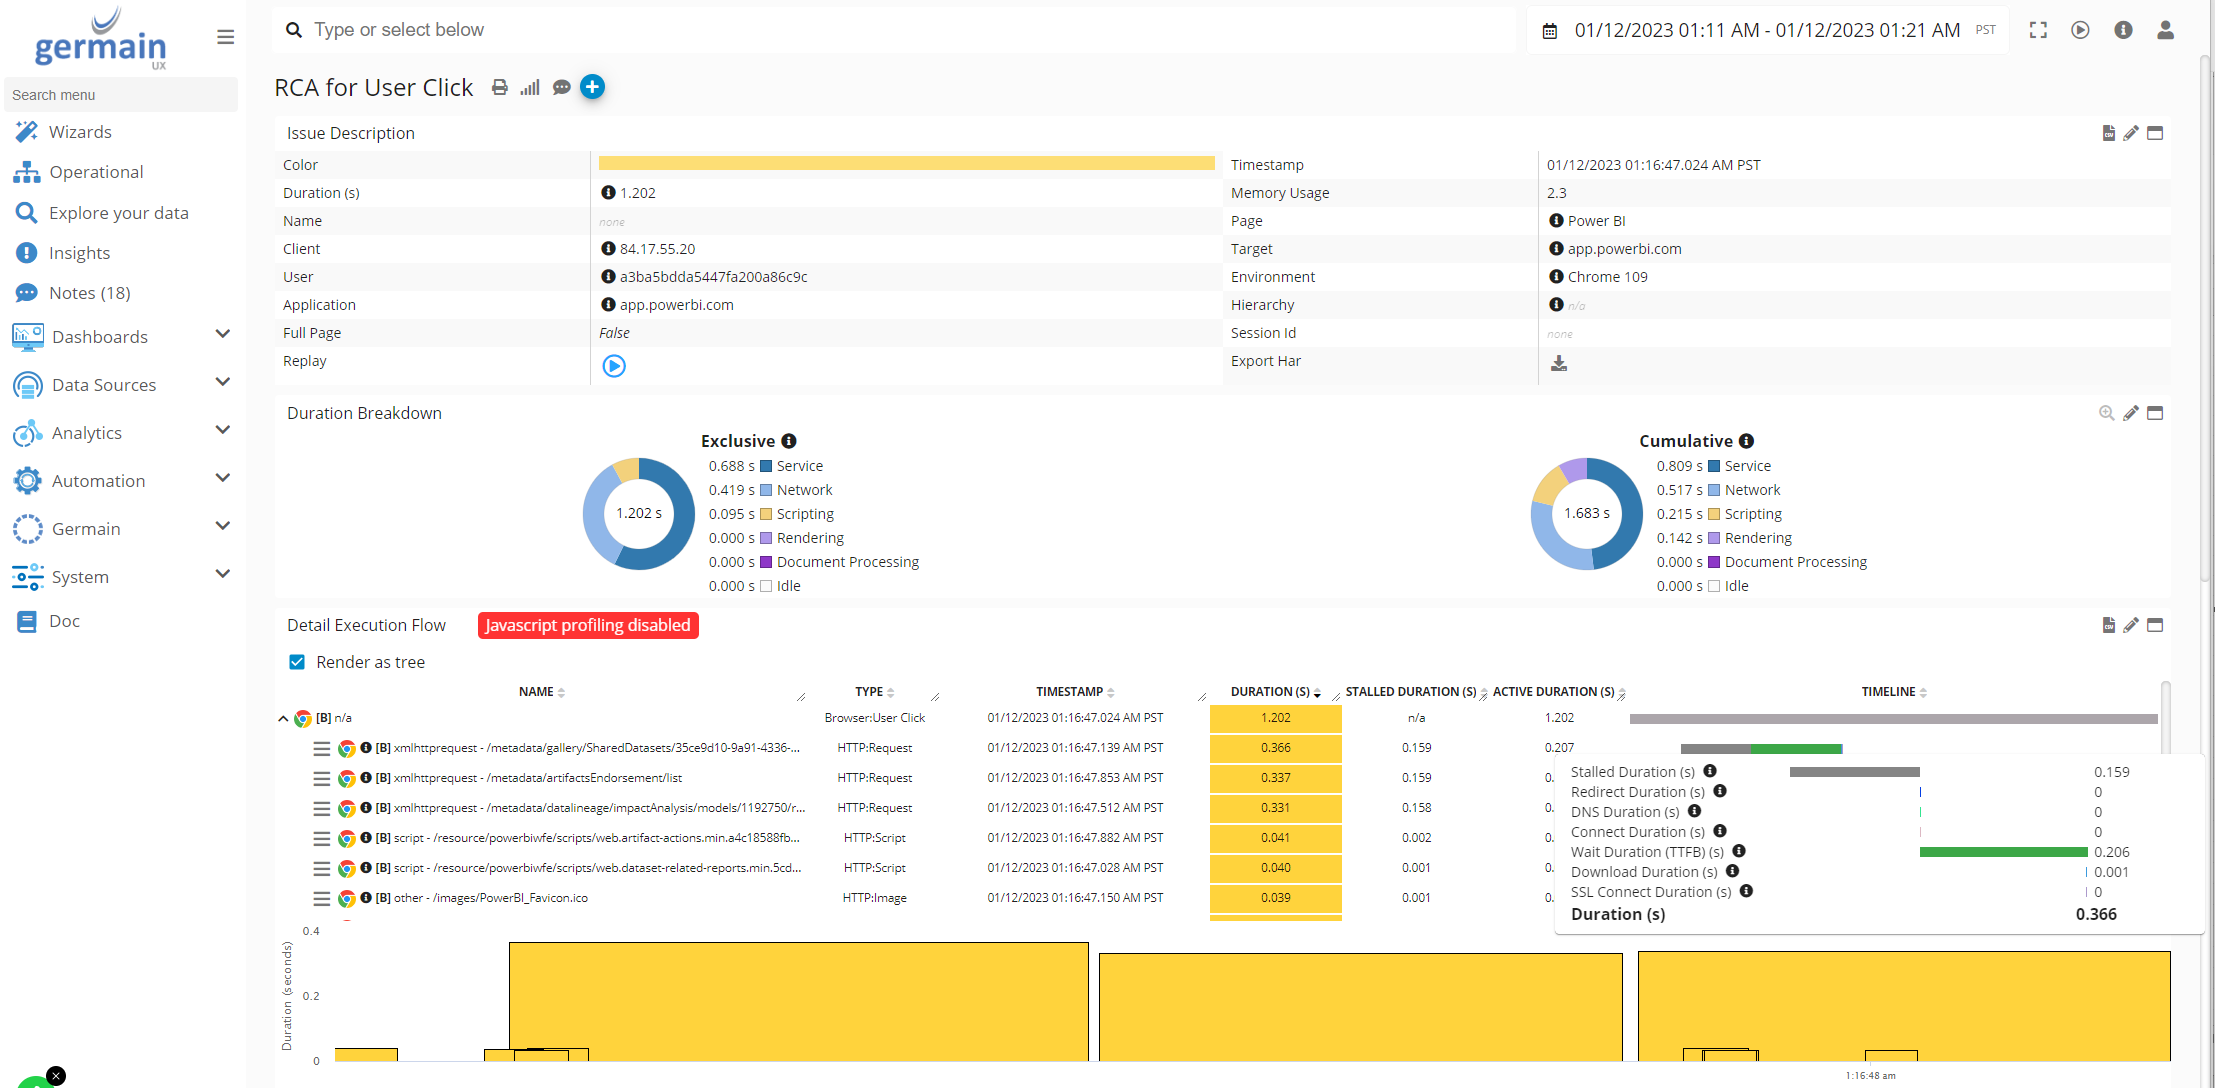Click the blue plus add button
This screenshot has width=2215, height=1088.
592,87
